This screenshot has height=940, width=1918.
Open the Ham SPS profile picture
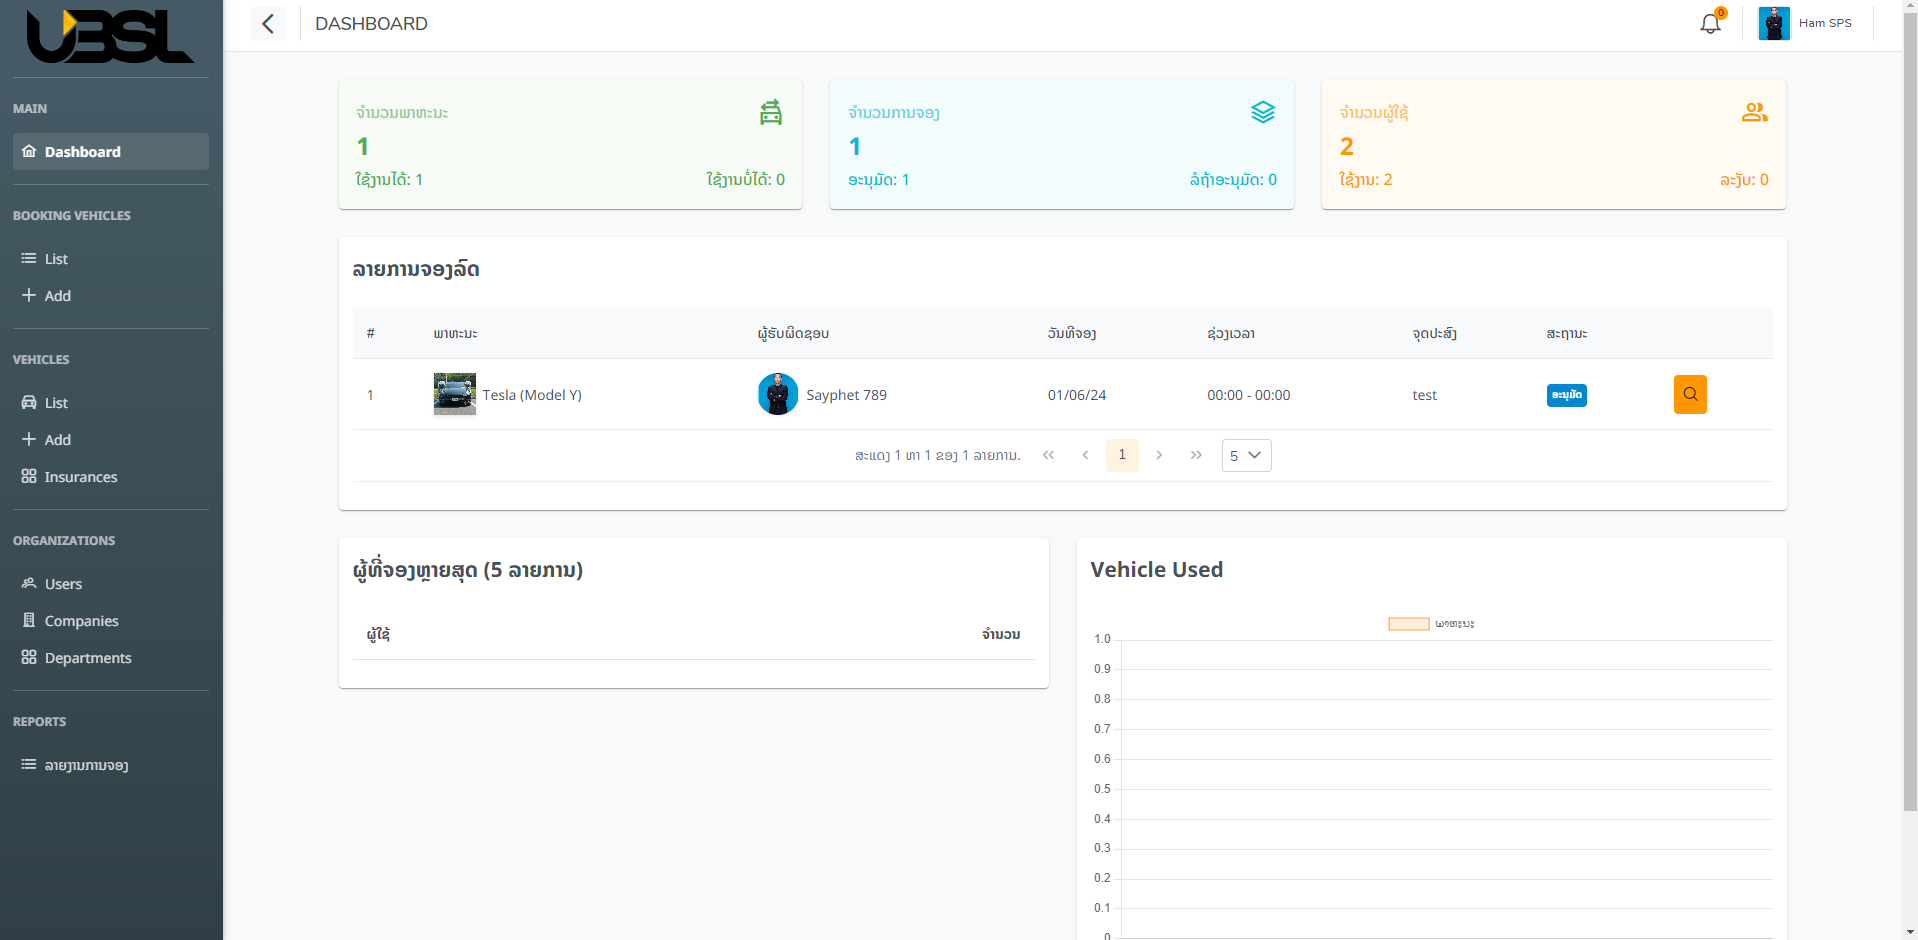1773,22
